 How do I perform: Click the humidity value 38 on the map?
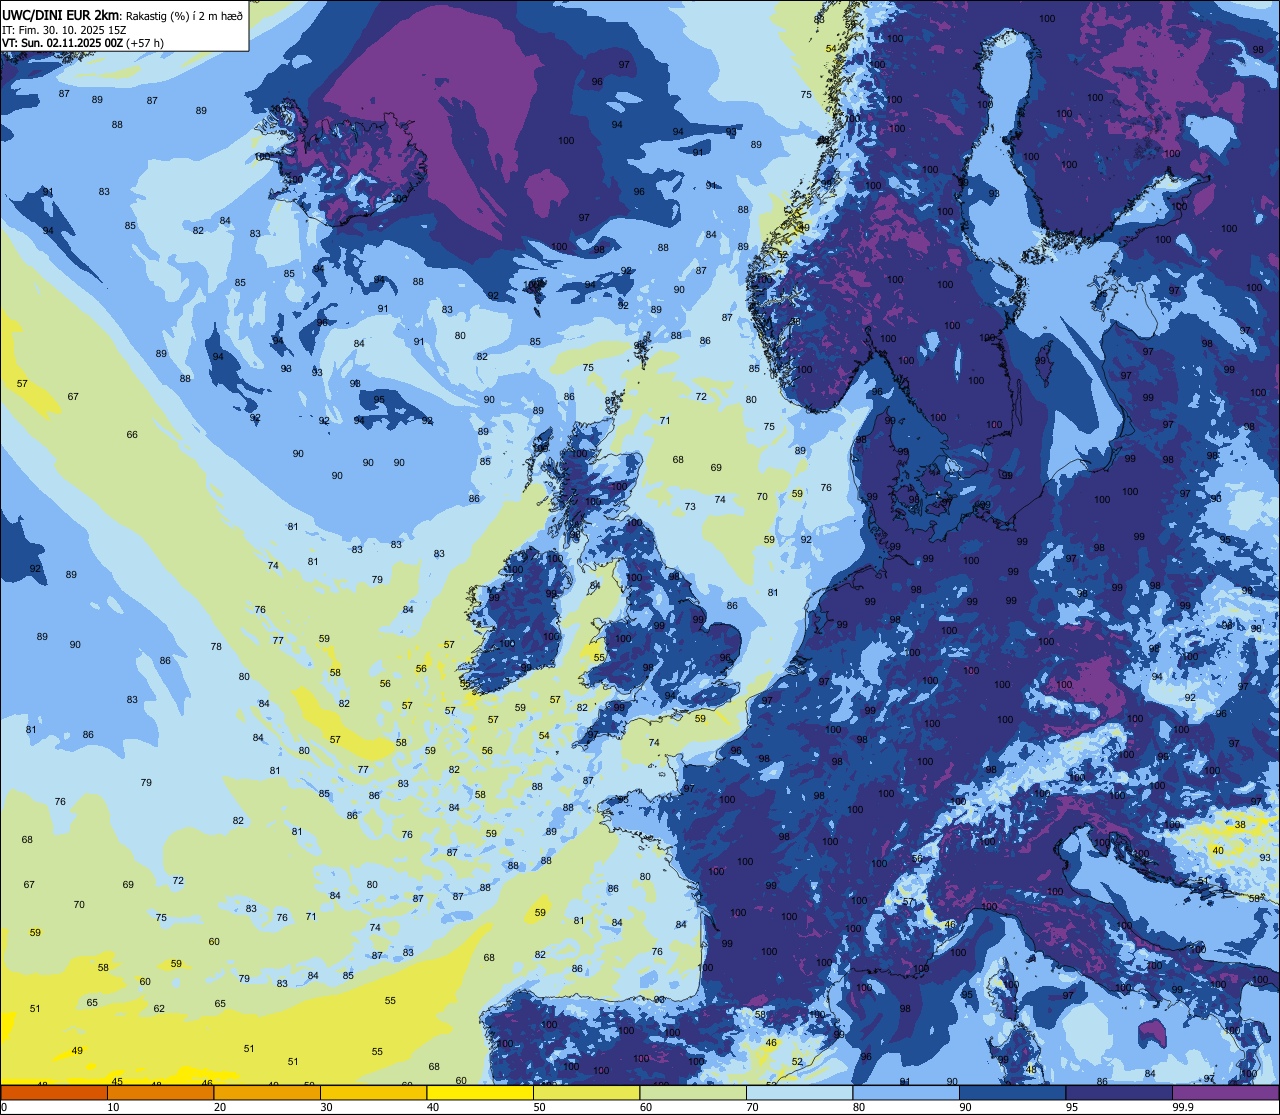(1240, 825)
